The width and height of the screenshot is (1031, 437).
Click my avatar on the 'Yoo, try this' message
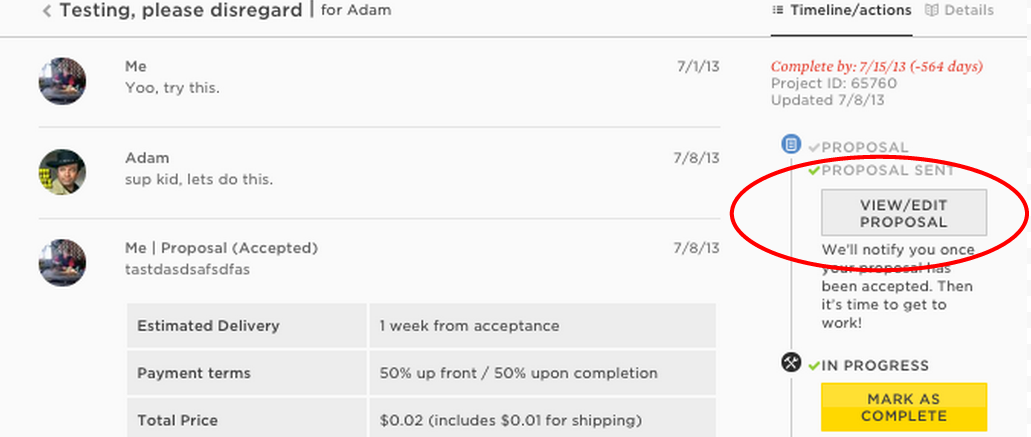pos(62,81)
